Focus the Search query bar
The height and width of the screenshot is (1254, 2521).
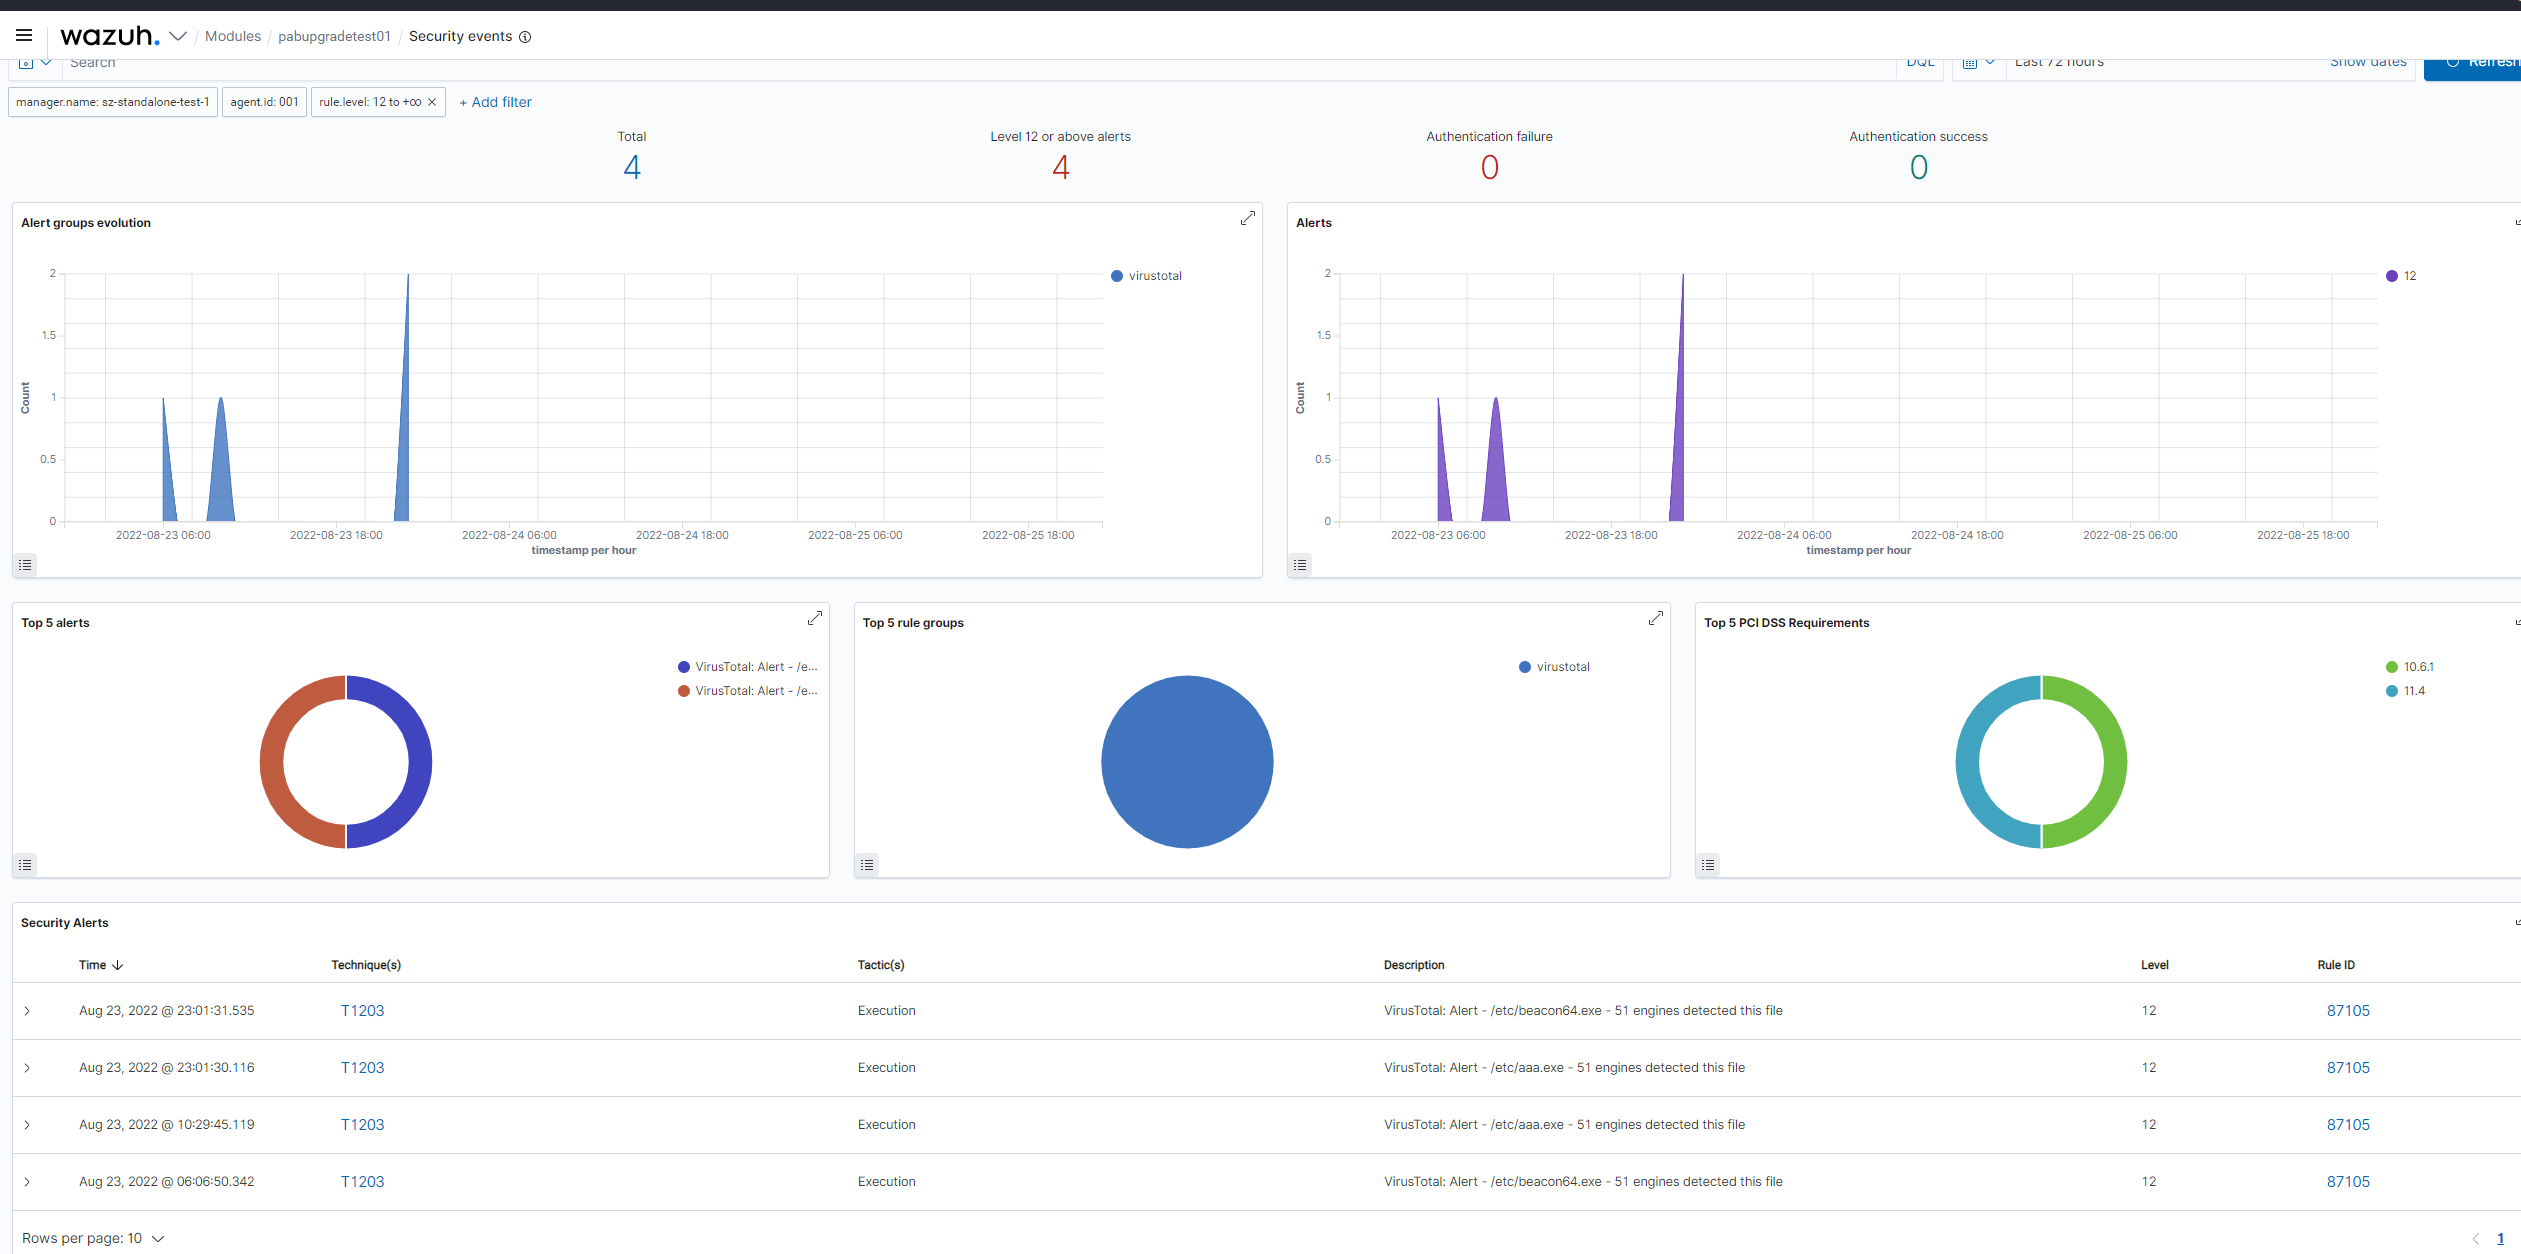click(x=980, y=64)
